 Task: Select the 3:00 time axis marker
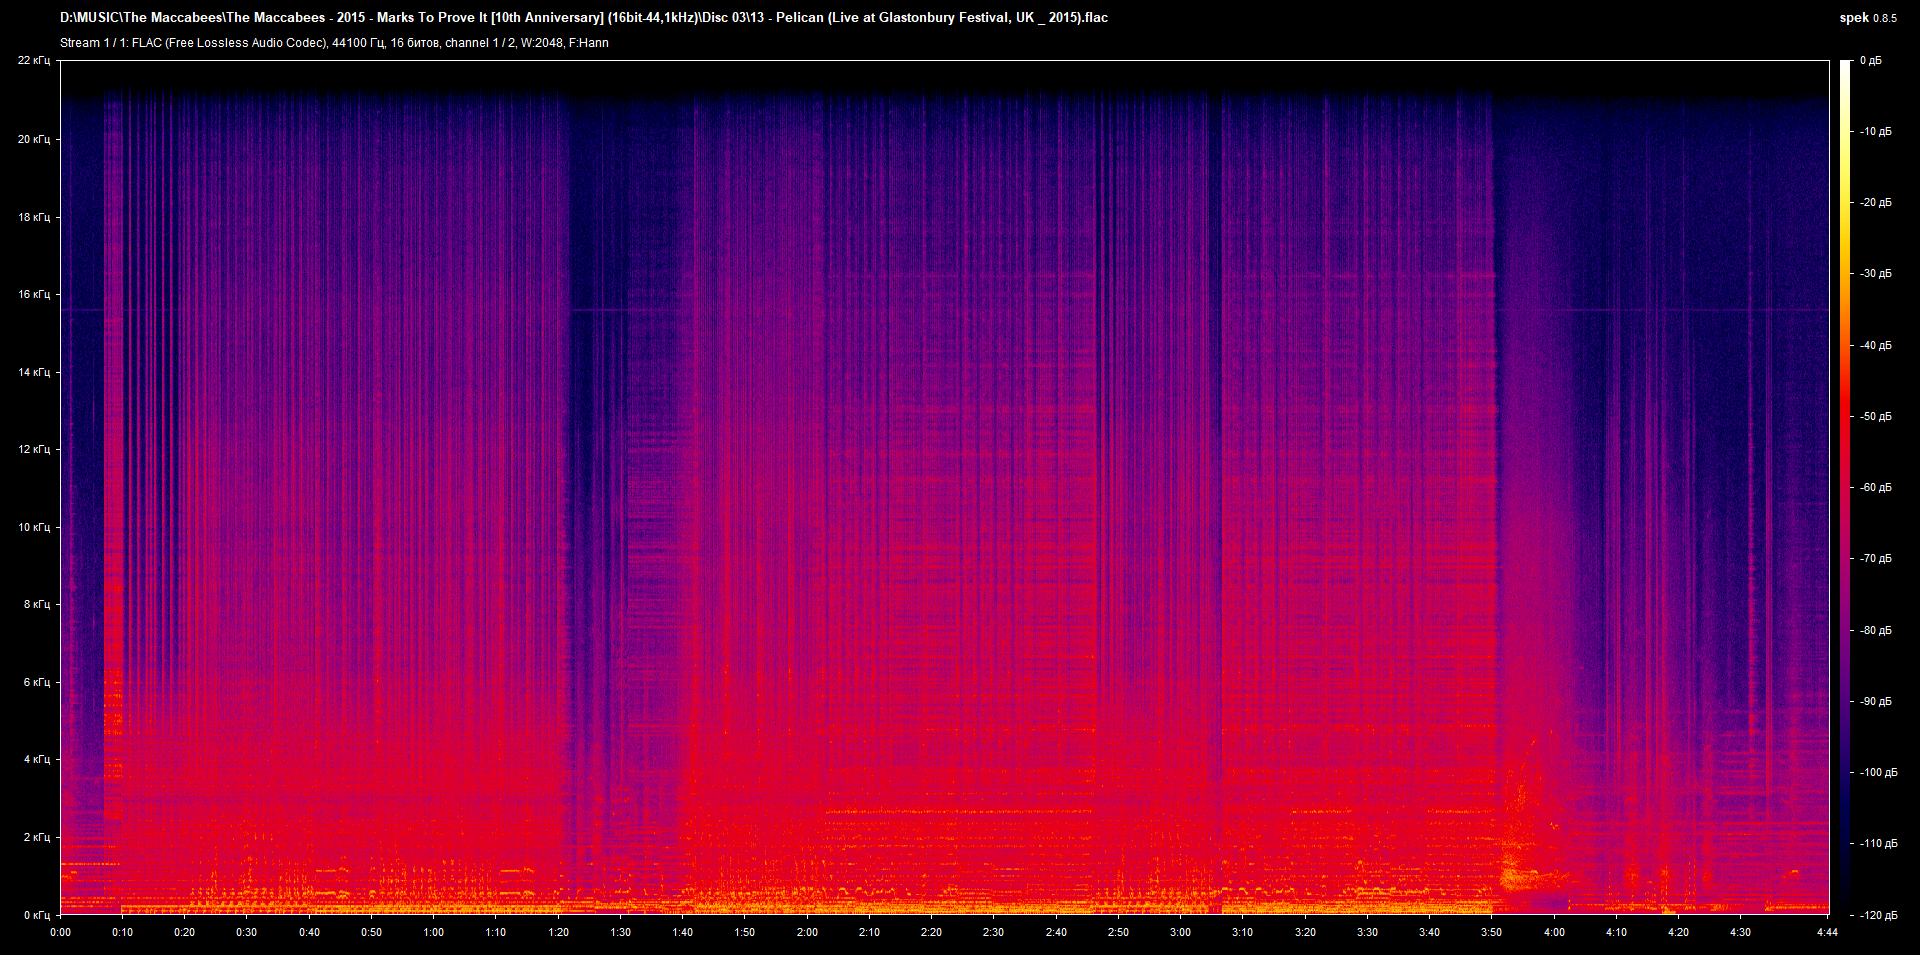(1180, 932)
